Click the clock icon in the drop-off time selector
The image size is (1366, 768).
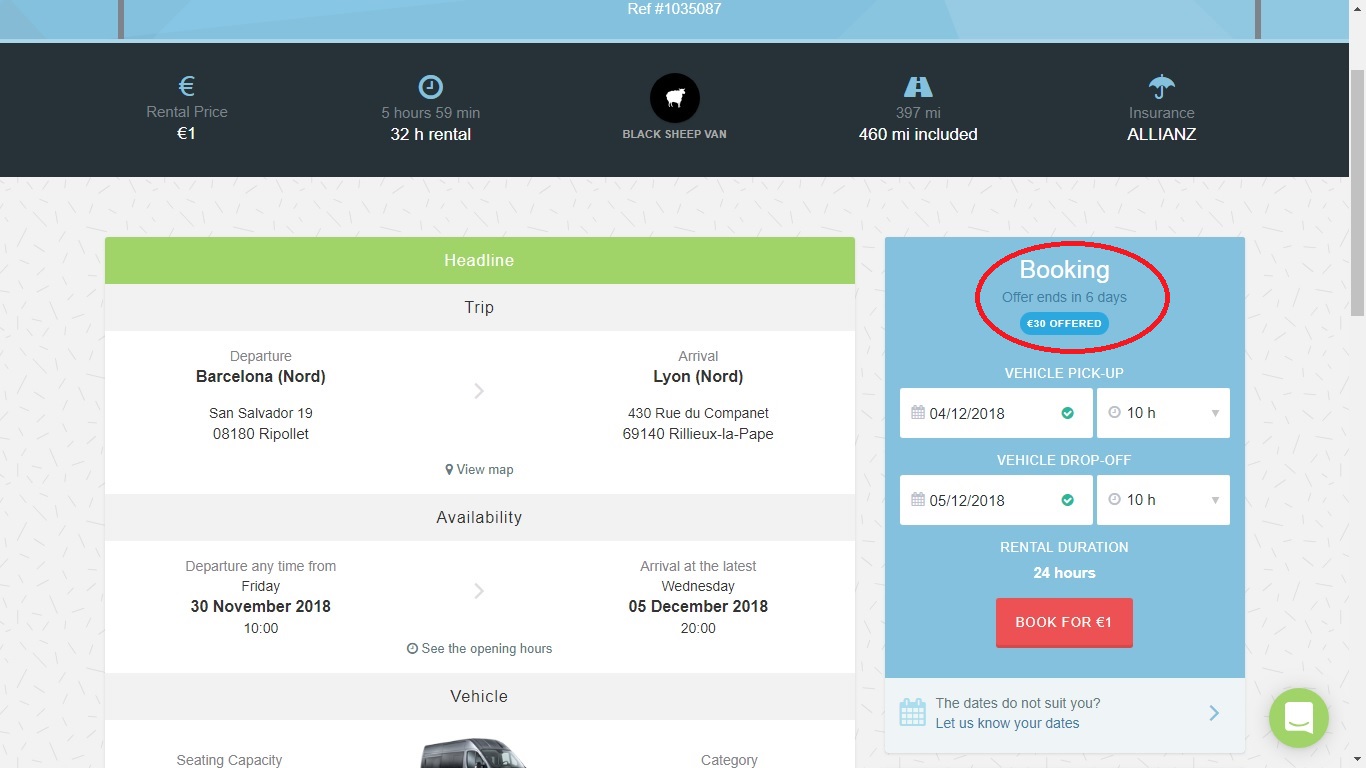pos(1115,500)
